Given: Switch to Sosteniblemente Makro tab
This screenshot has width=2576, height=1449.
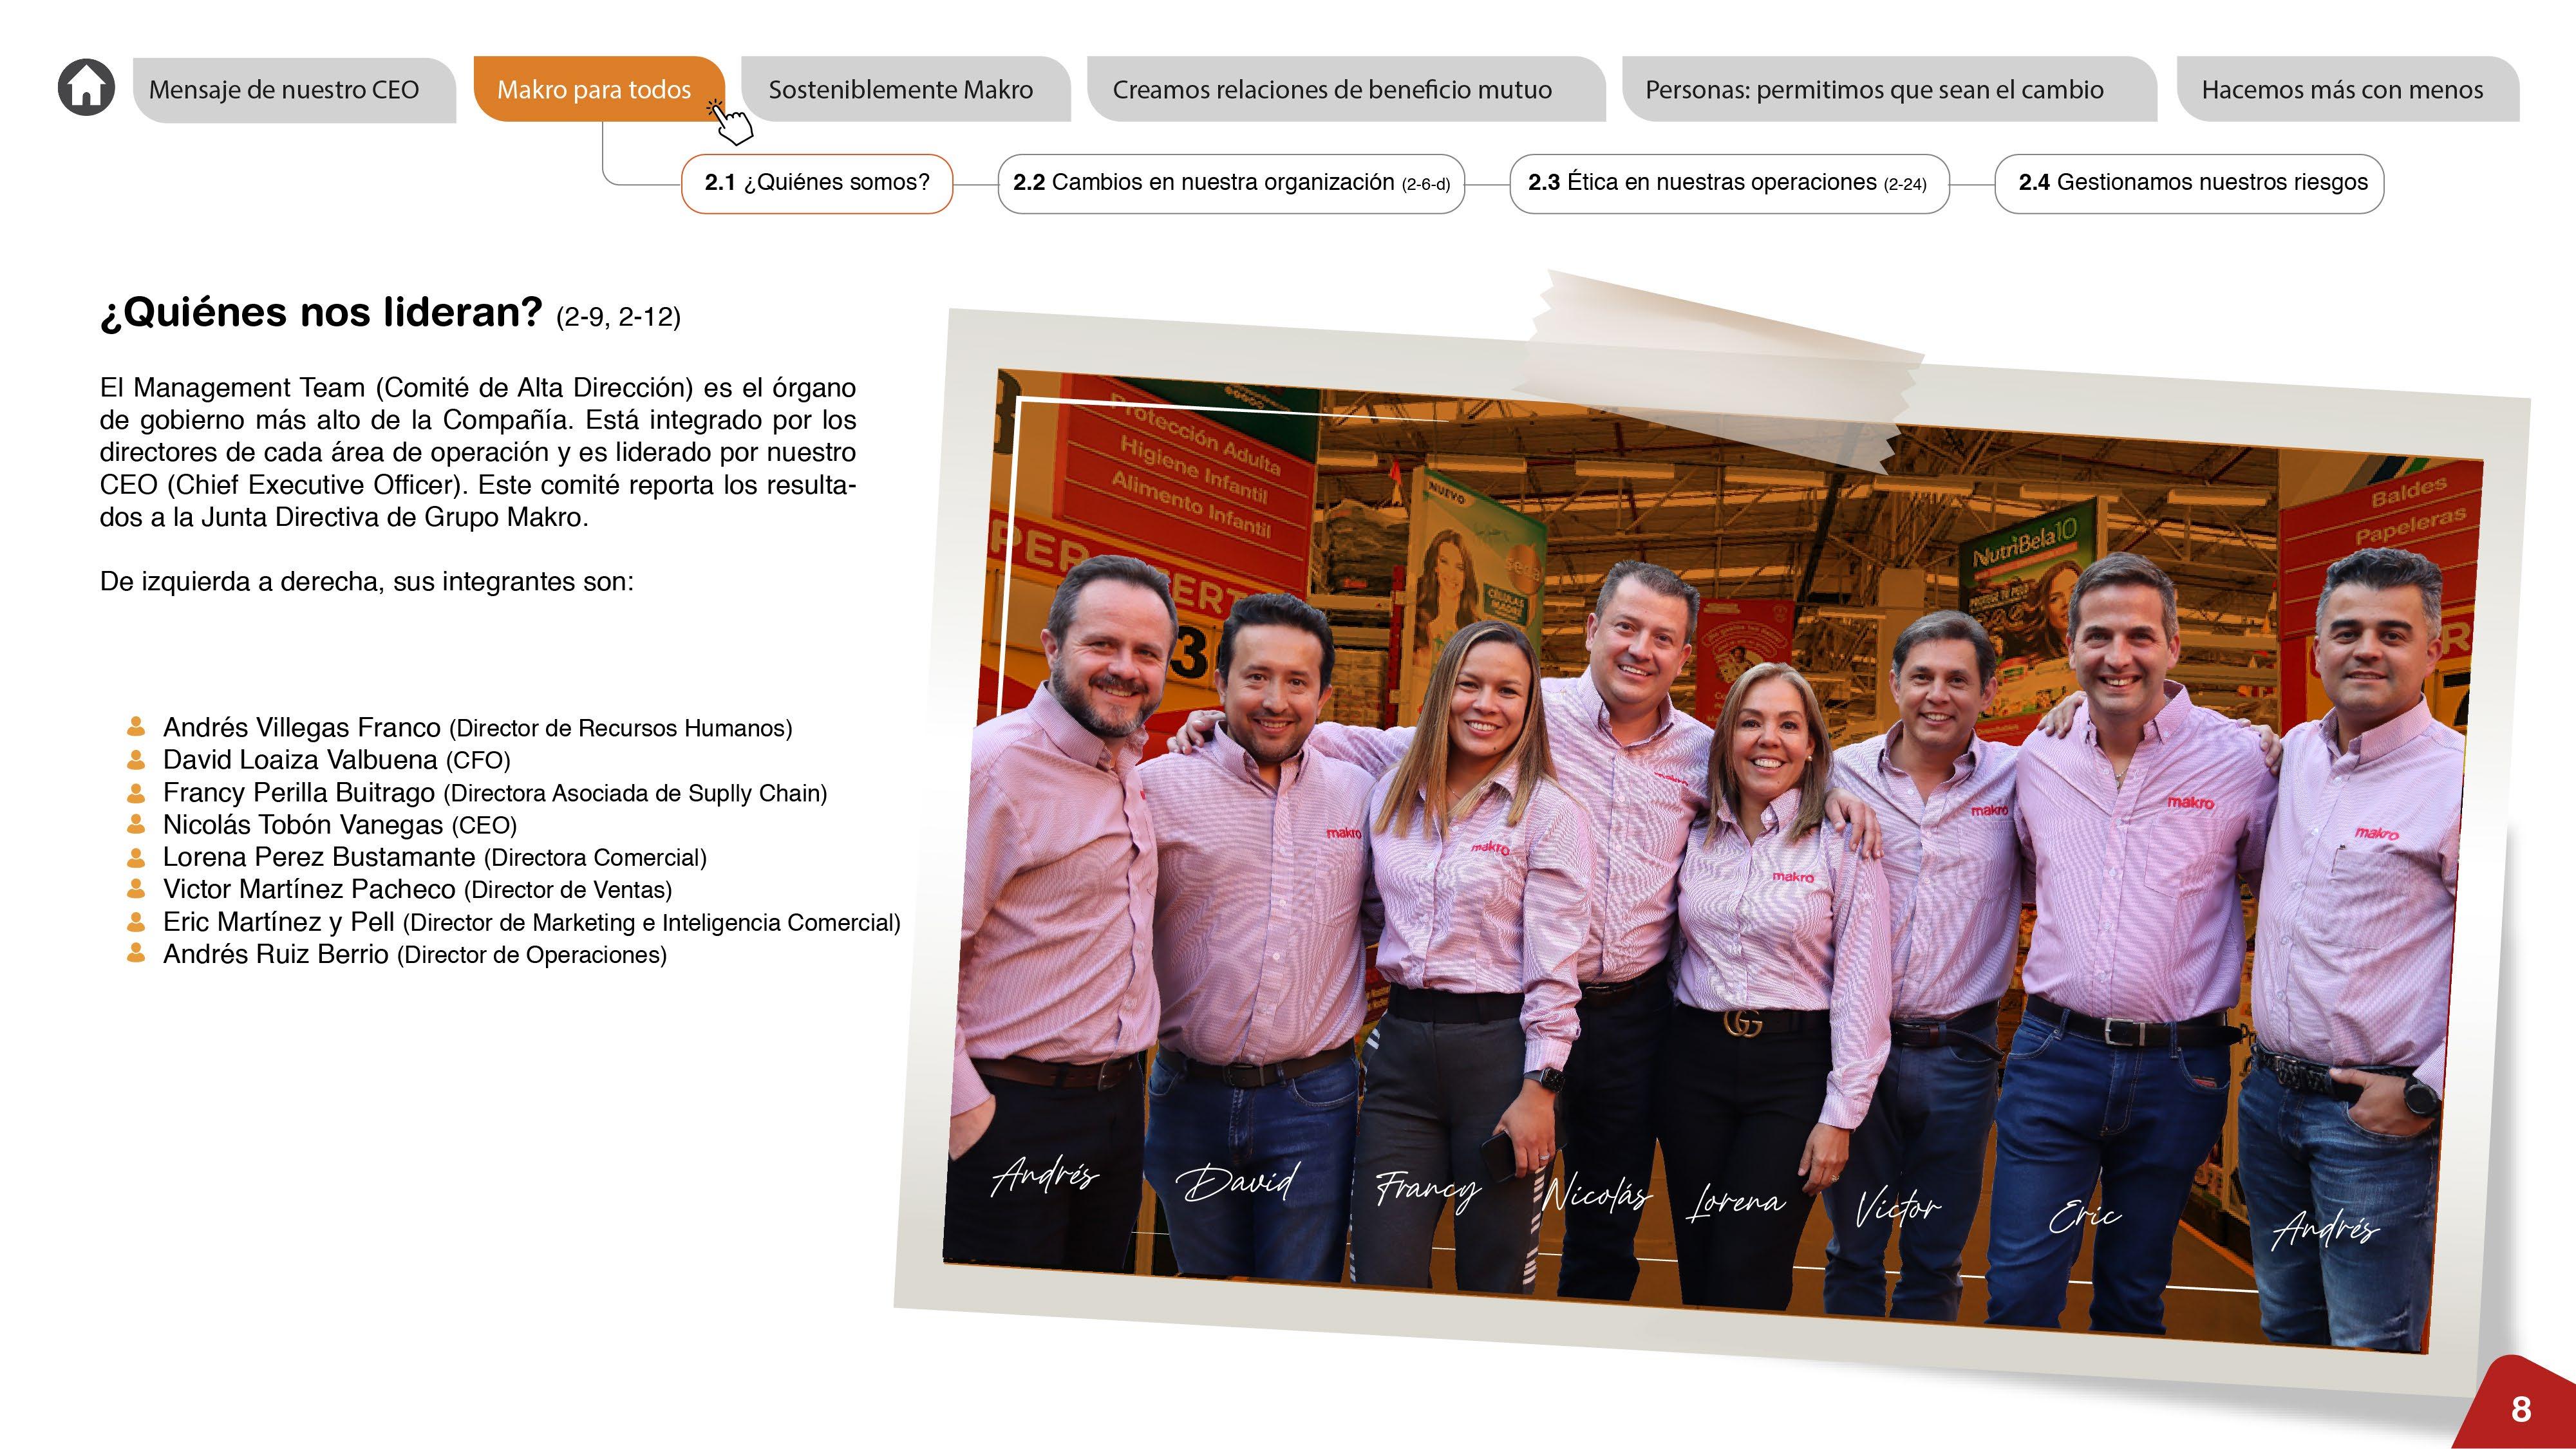Looking at the screenshot, I should pos(901,90).
